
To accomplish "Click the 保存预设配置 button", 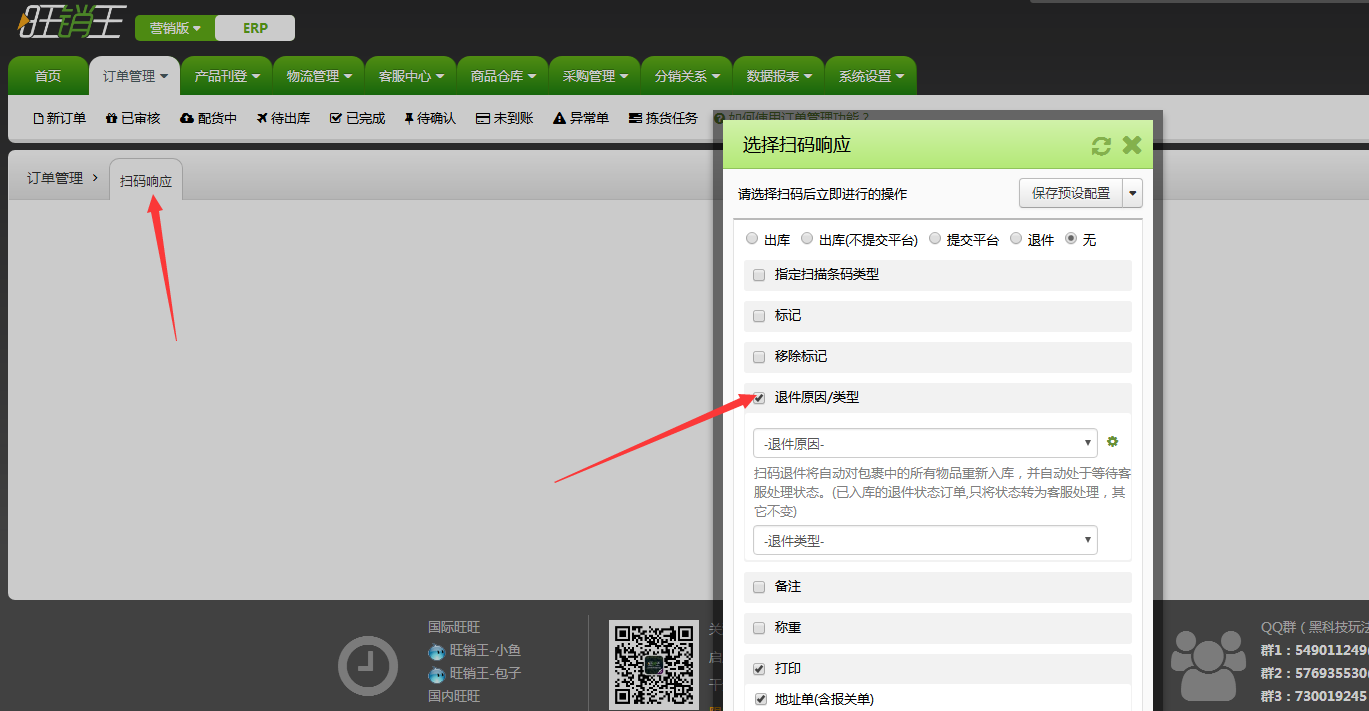I will click(x=1071, y=193).
